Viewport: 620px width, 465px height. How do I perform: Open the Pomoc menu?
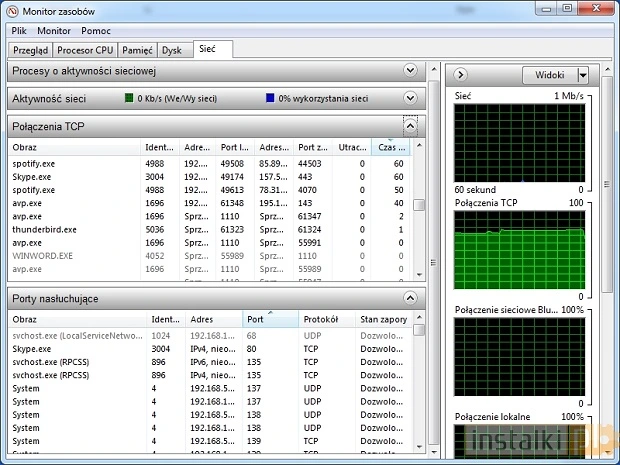click(97, 31)
